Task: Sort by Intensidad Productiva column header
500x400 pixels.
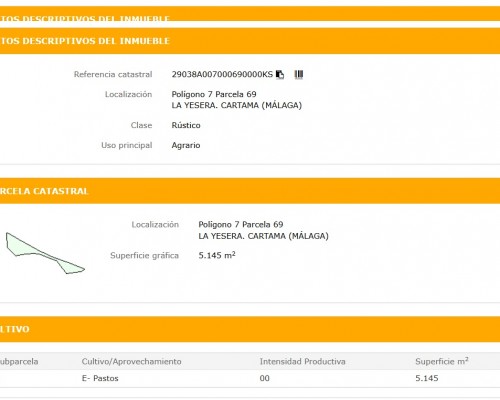Action: point(302,362)
